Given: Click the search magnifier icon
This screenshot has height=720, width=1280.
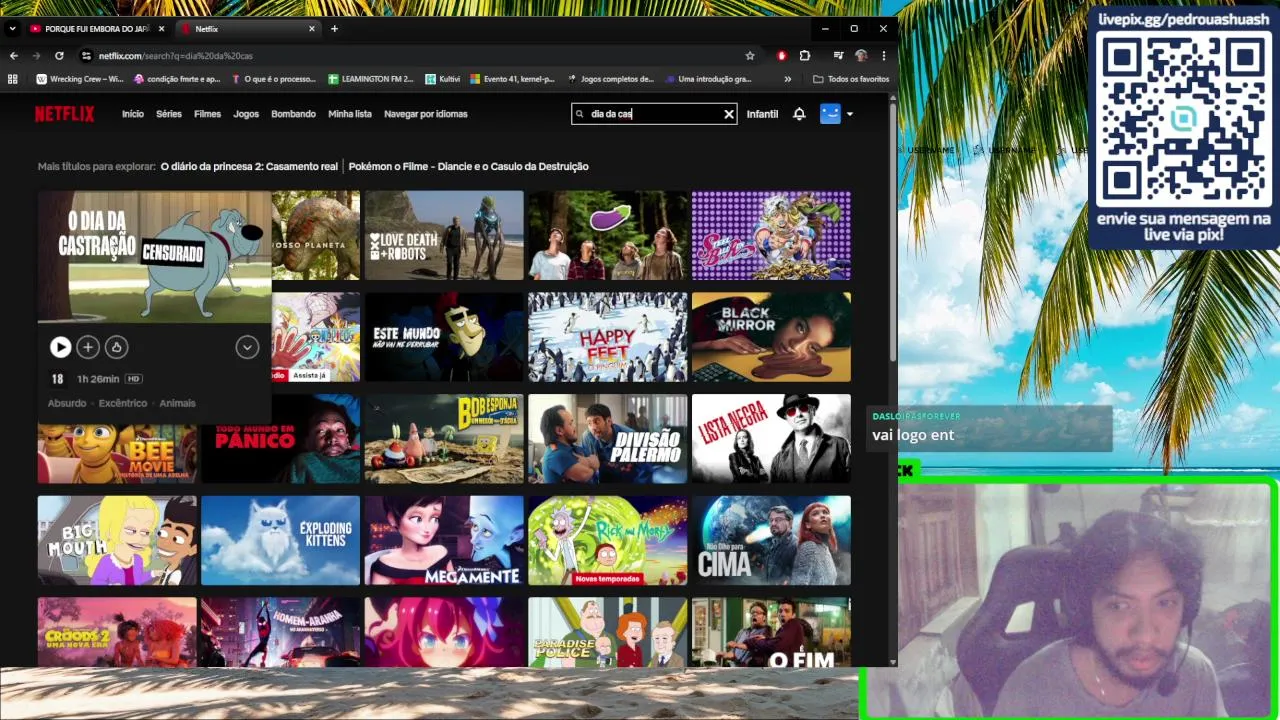Looking at the screenshot, I should coord(580,114).
